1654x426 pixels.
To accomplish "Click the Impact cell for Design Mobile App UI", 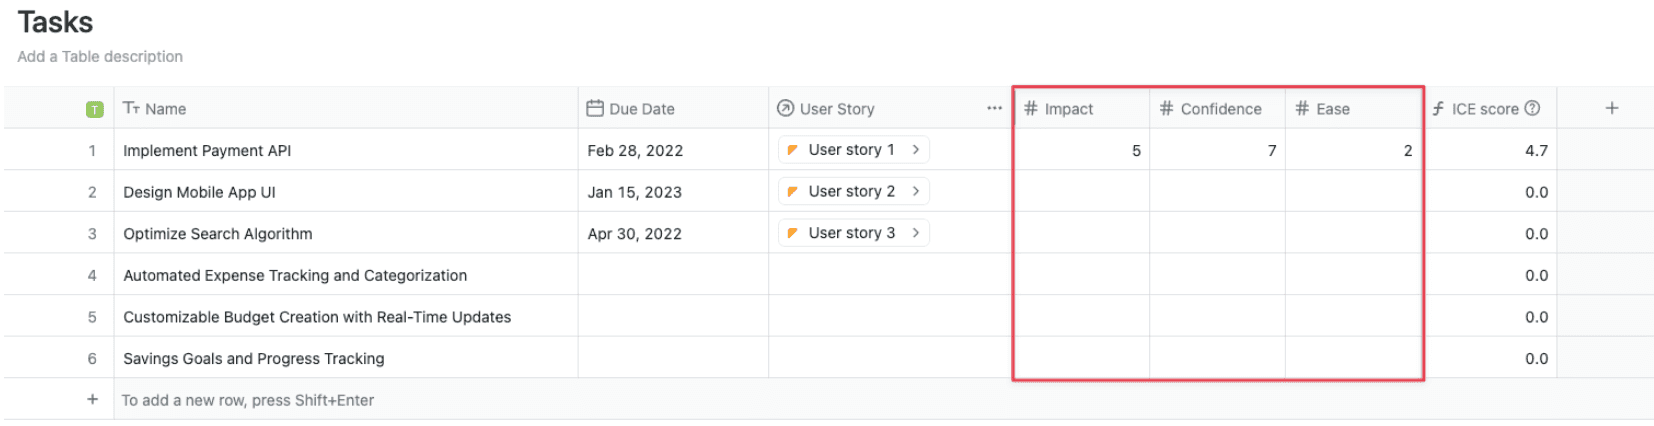I will 1081,192.
